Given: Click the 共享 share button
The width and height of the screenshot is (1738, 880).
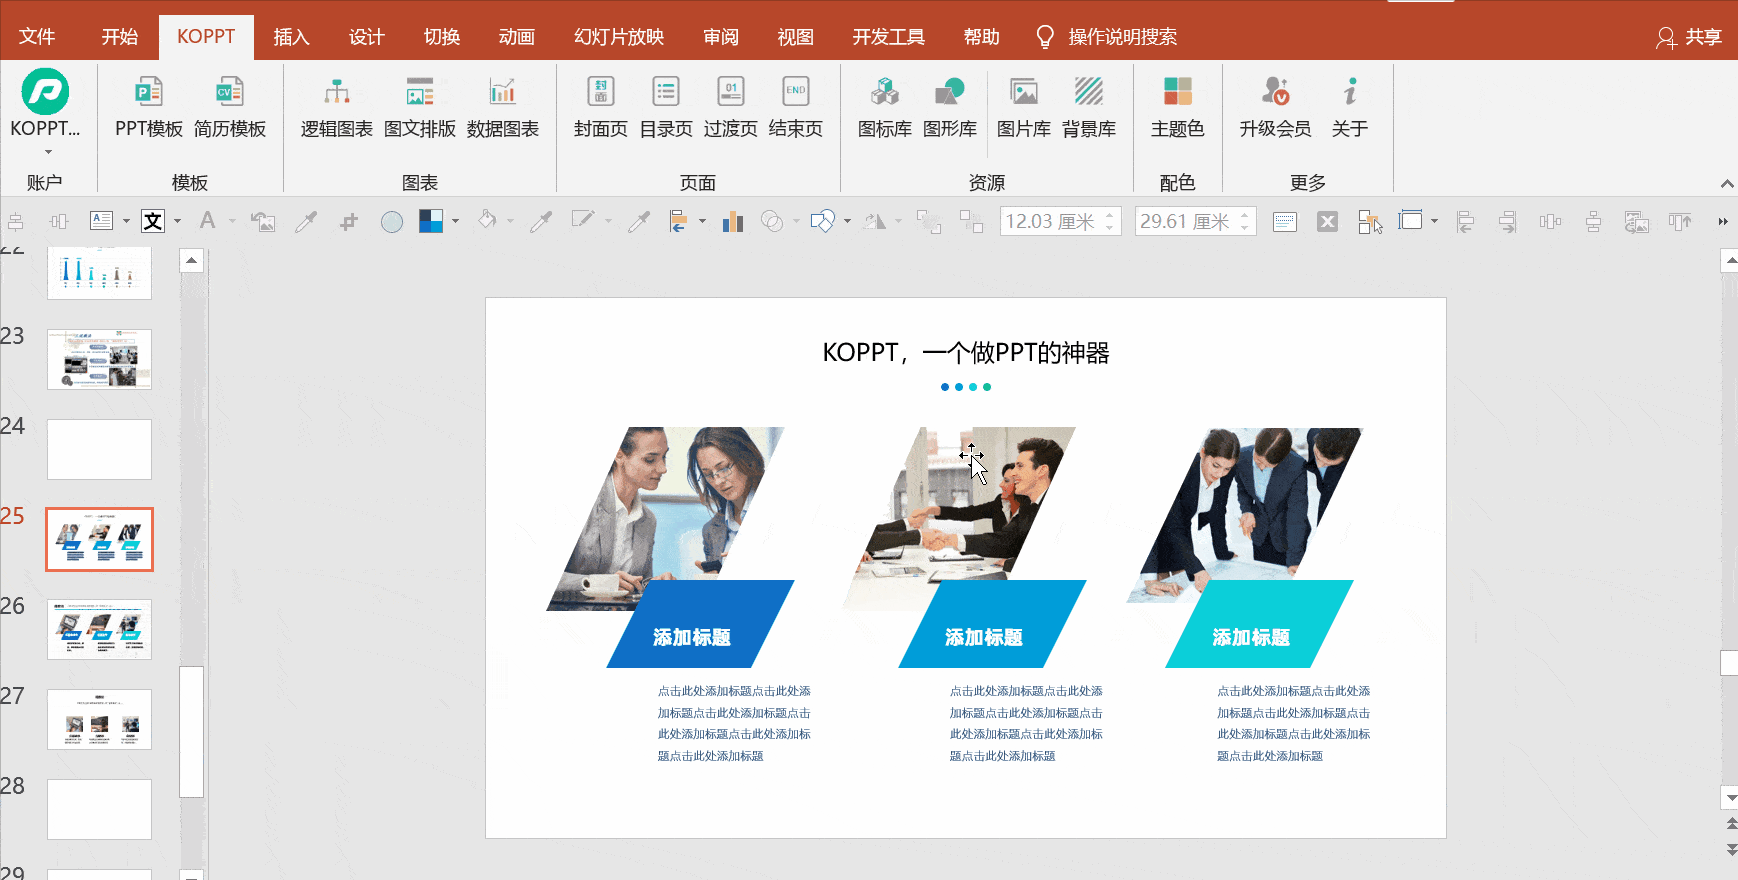Looking at the screenshot, I should click(1689, 37).
